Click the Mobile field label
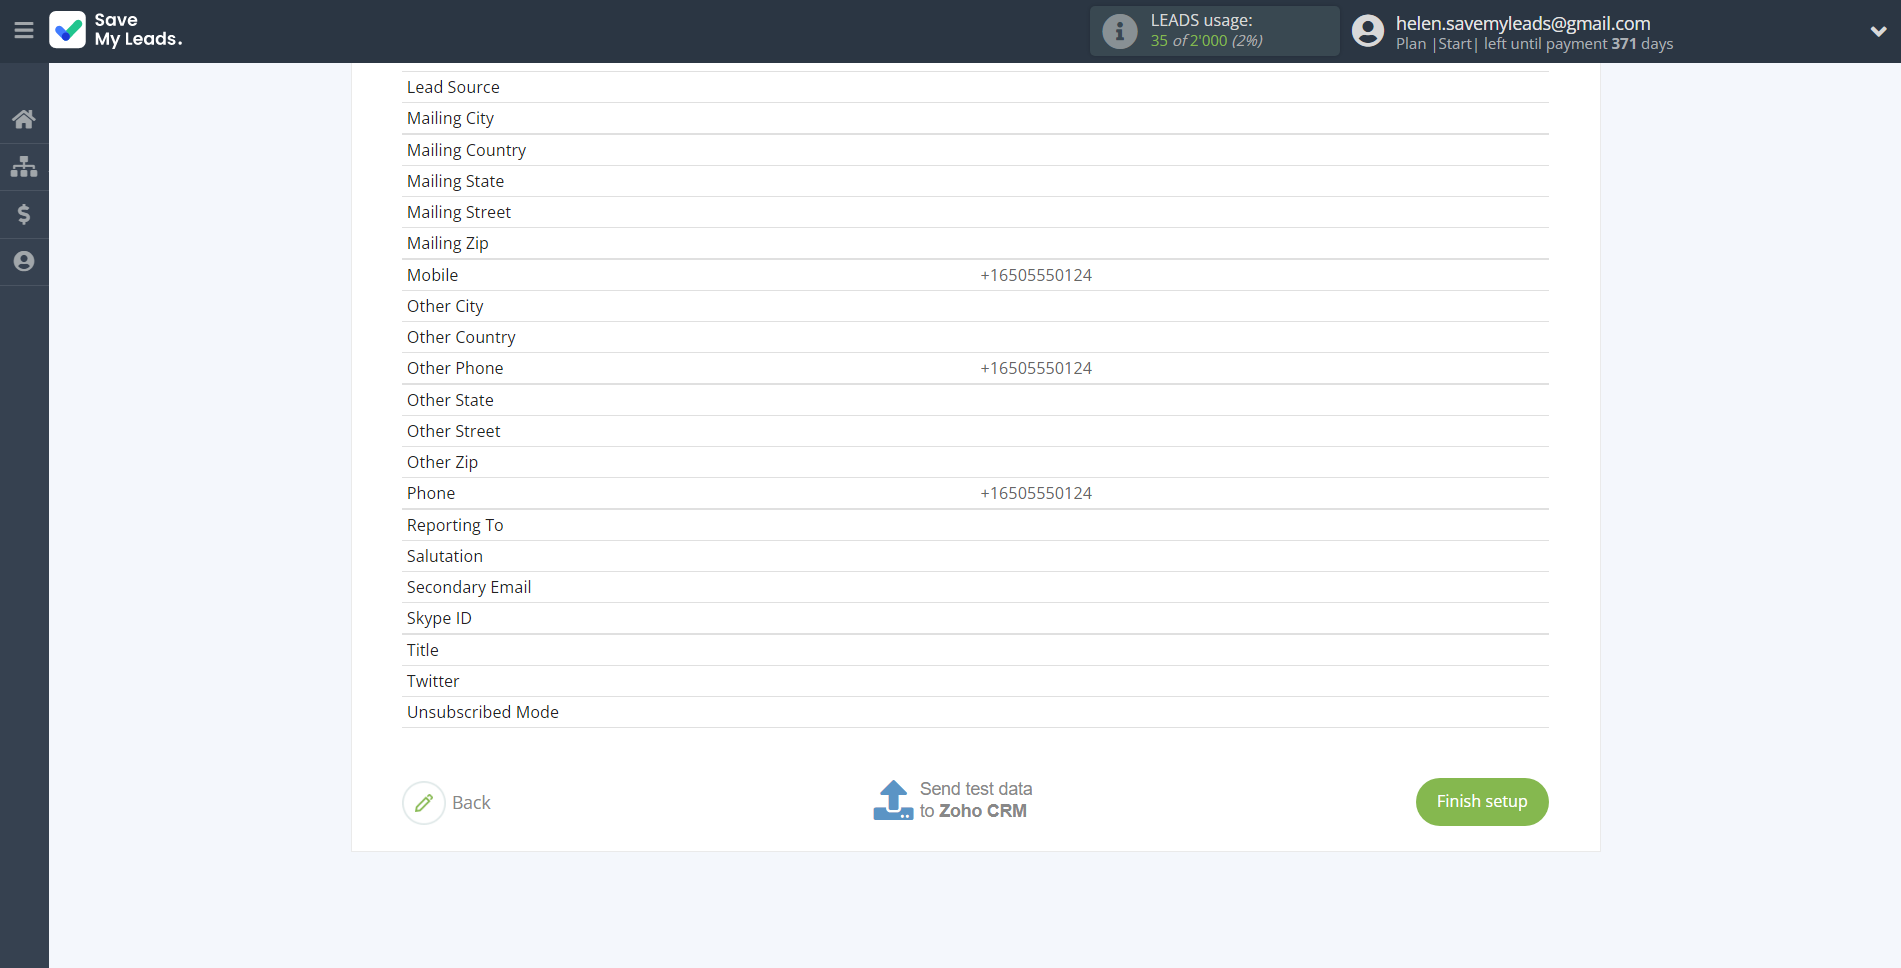Viewport: 1901px width, 968px height. click(x=432, y=275)
